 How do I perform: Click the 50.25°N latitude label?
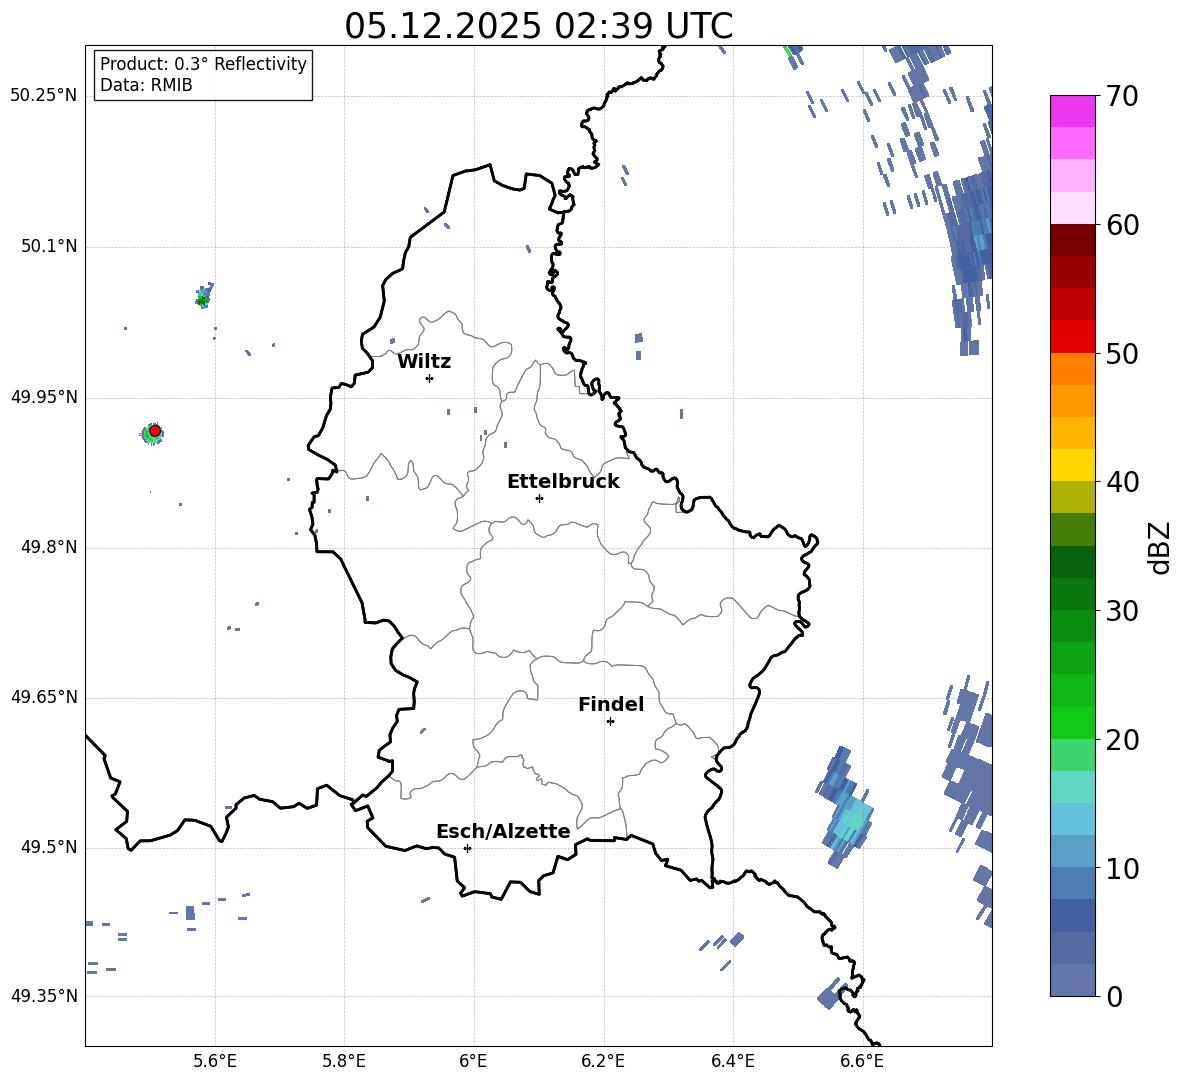pos(43,96)
